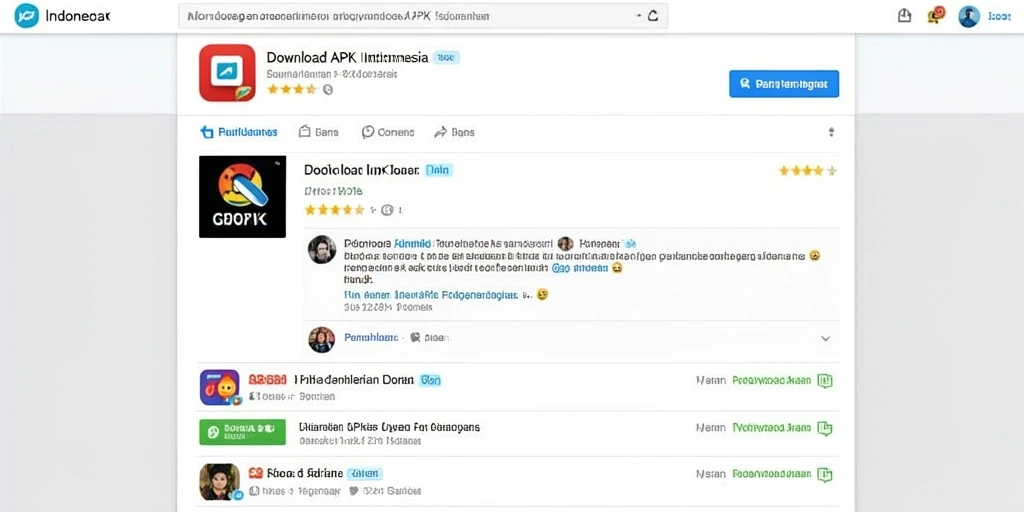Open the second commenter's avatar

[321, 340]
